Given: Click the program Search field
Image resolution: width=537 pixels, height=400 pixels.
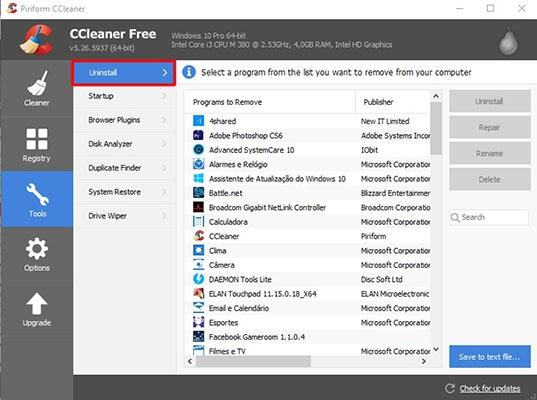Looking at the screenshot, I should pyautogui.click(x=489, y=217).
